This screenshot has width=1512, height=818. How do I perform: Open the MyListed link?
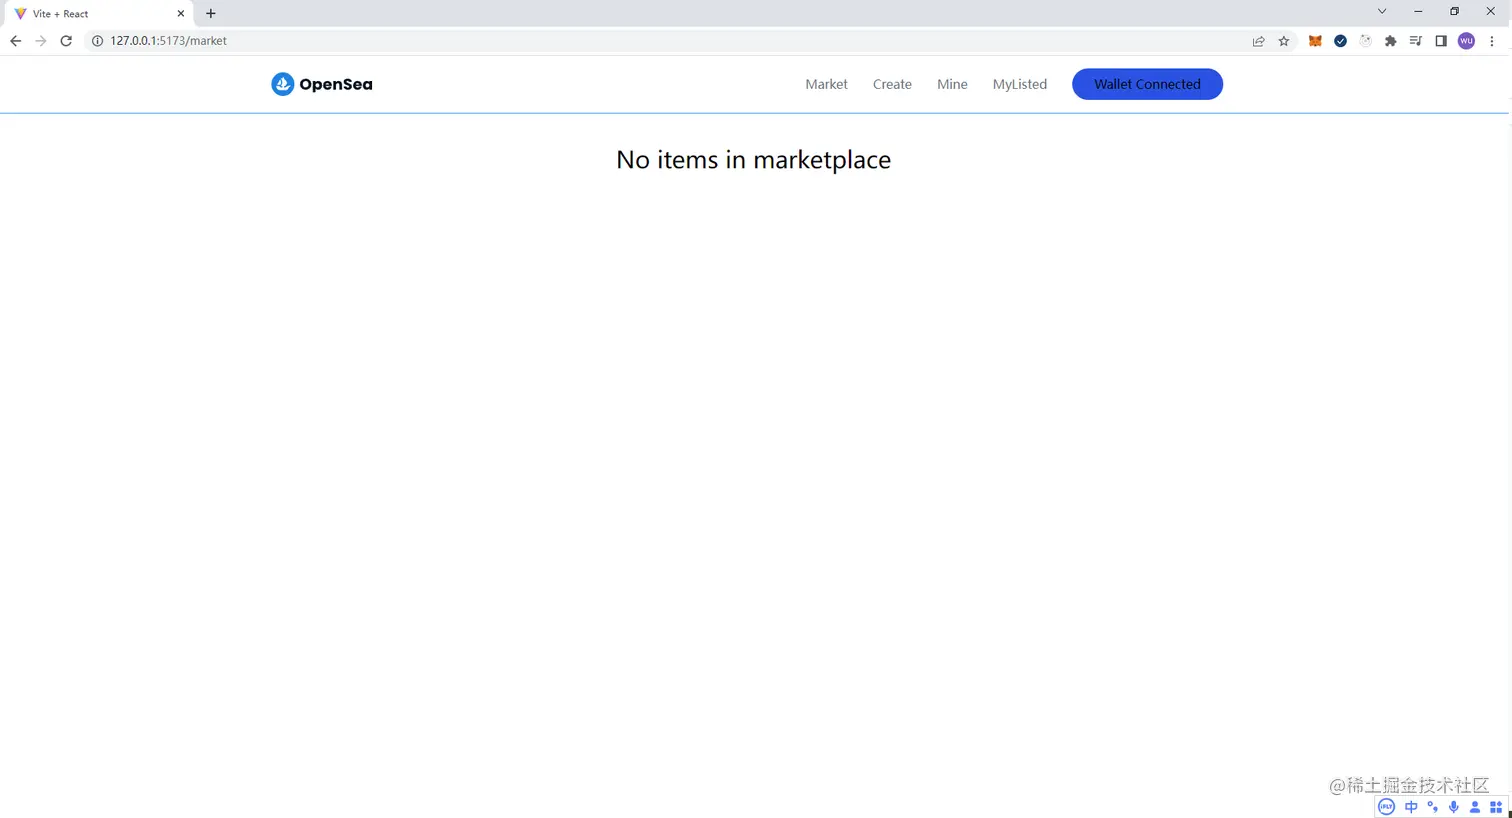1019,84
